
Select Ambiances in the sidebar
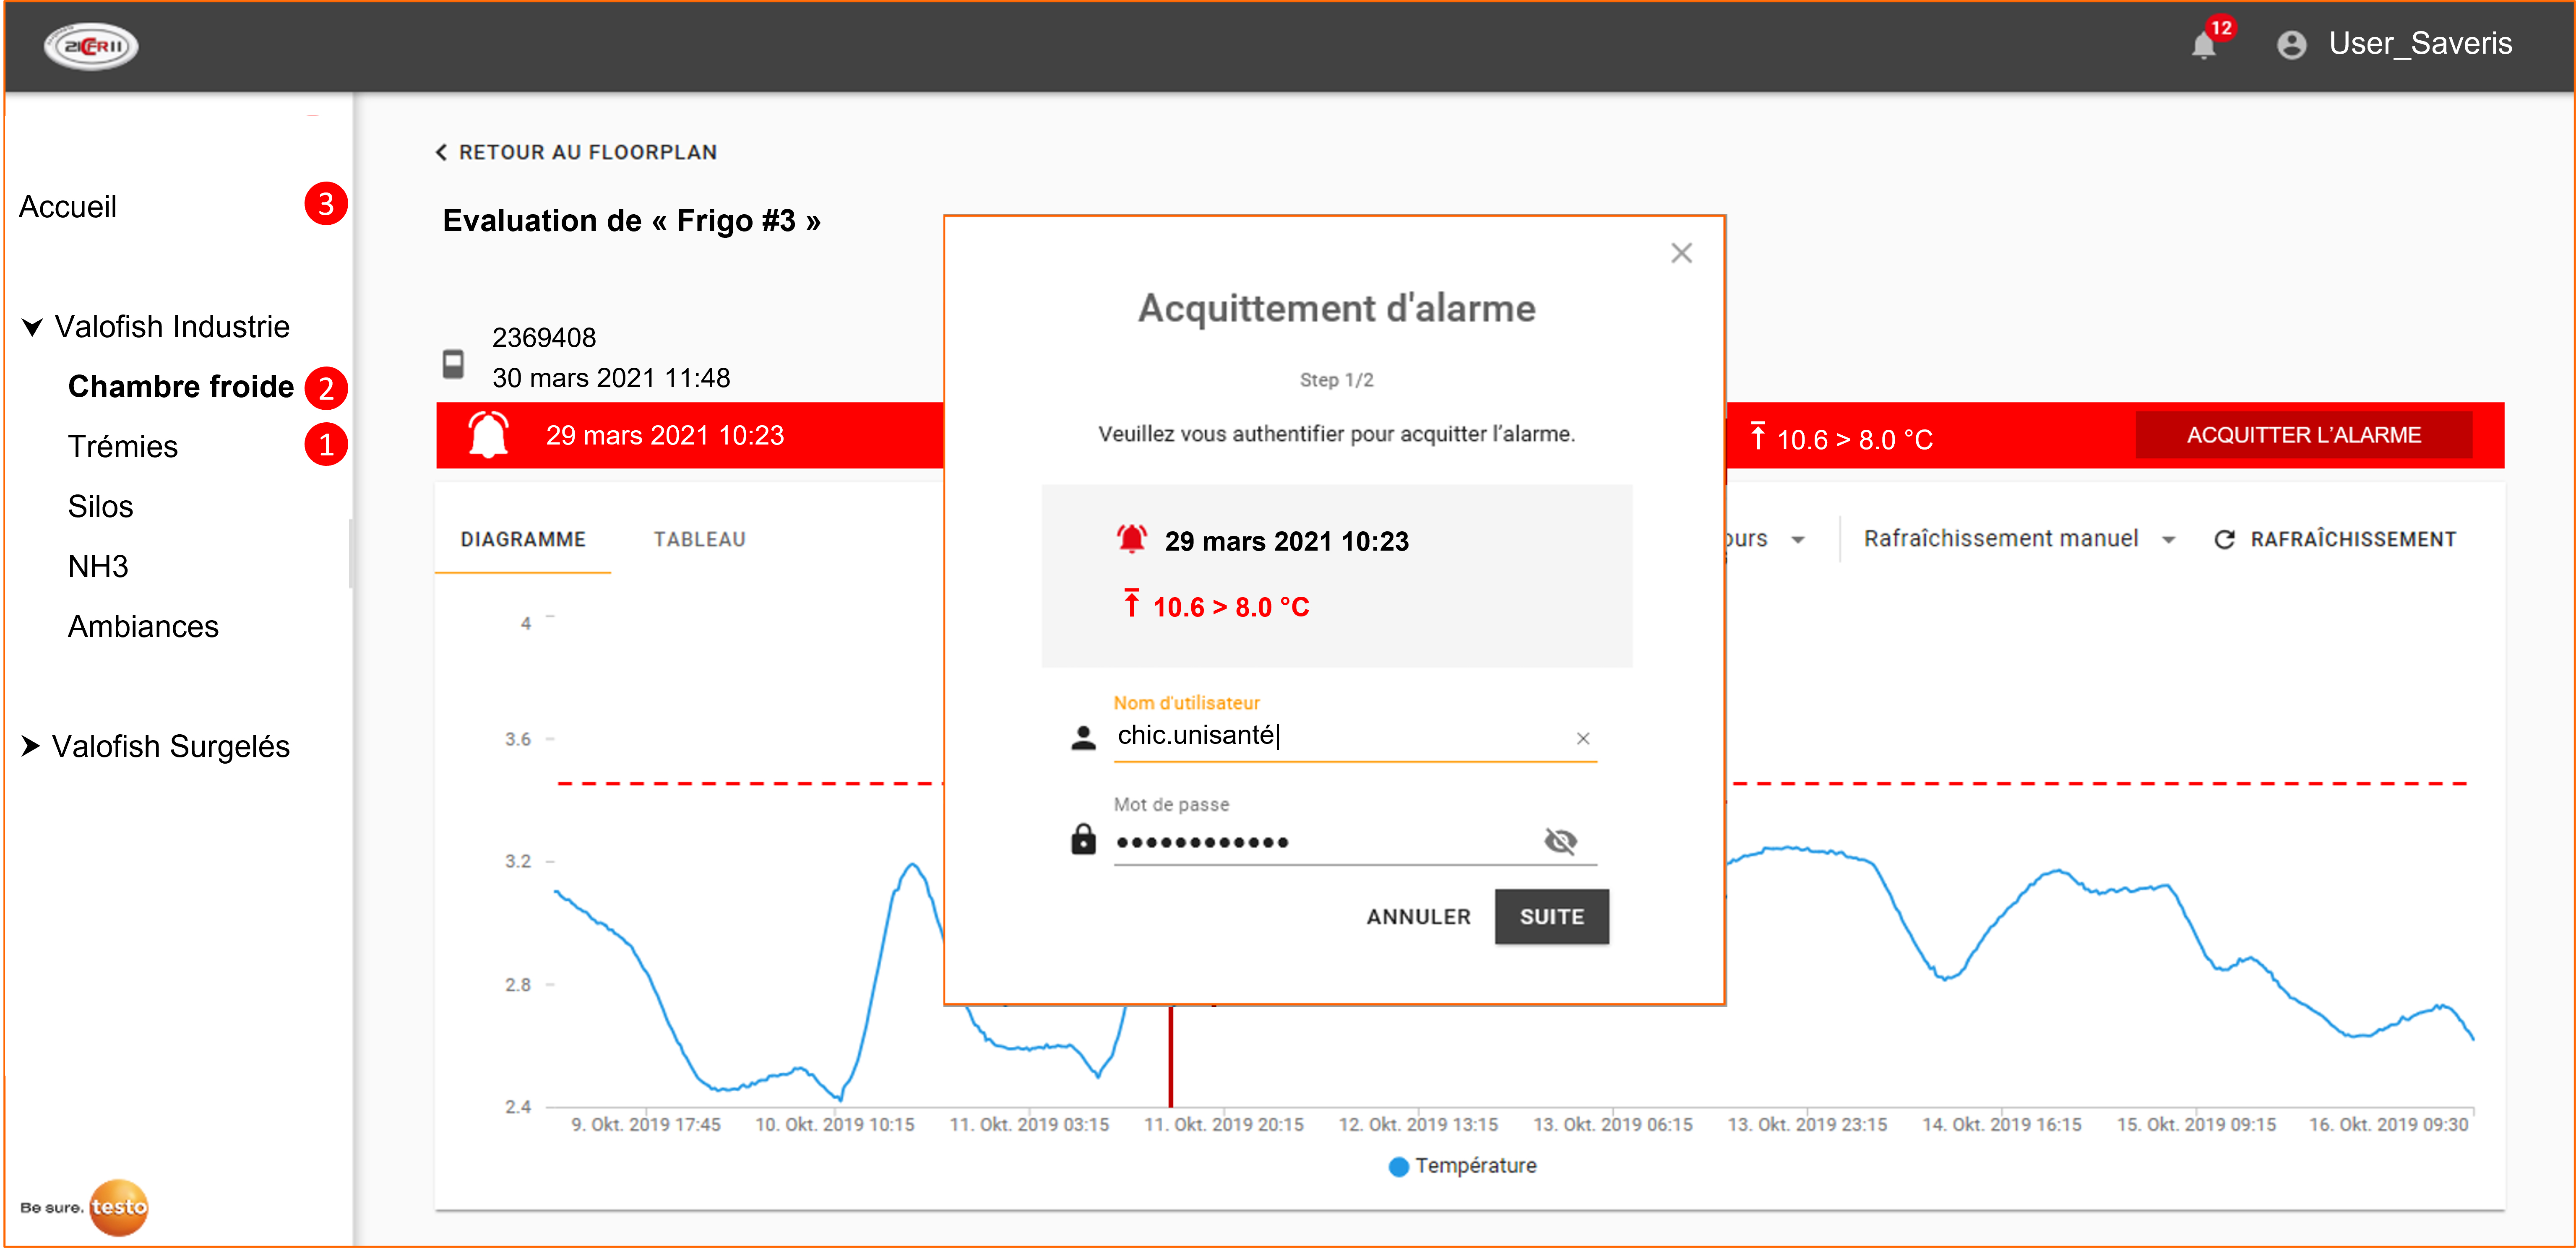click(x=143, y=626)
